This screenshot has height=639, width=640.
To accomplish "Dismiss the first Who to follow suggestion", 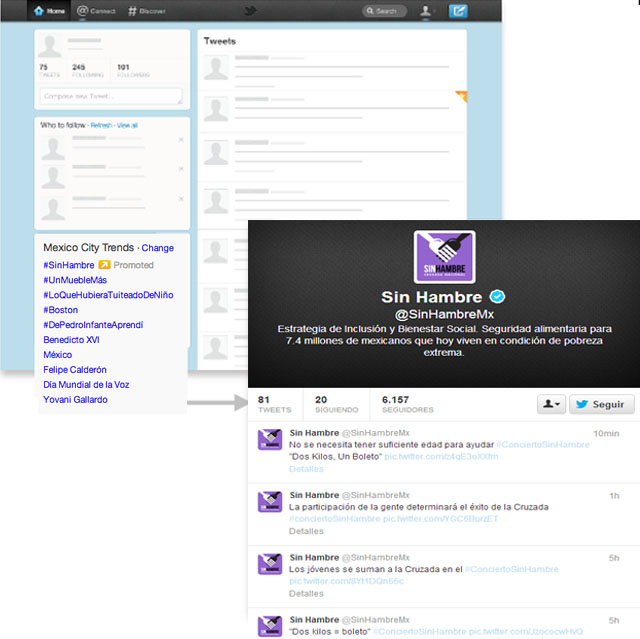I will coord(181,140).
